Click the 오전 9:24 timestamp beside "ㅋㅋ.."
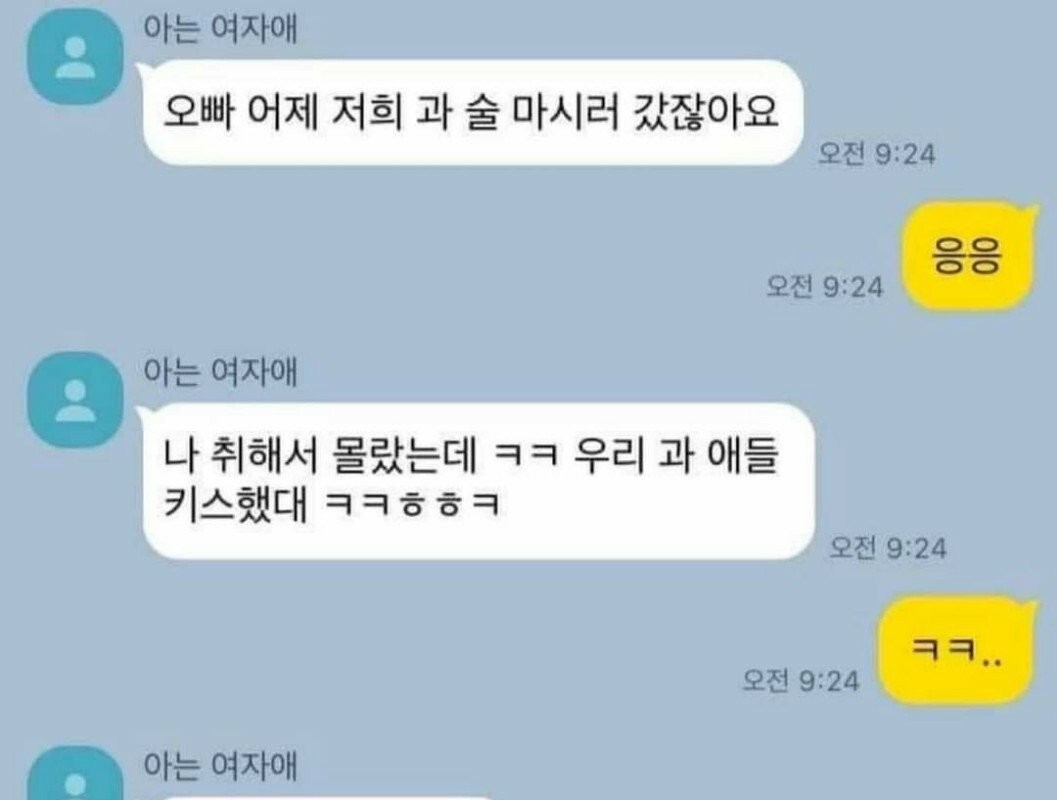Image resolution: width=1057 pixels, height=800 pixels. [x=801, y=680]
